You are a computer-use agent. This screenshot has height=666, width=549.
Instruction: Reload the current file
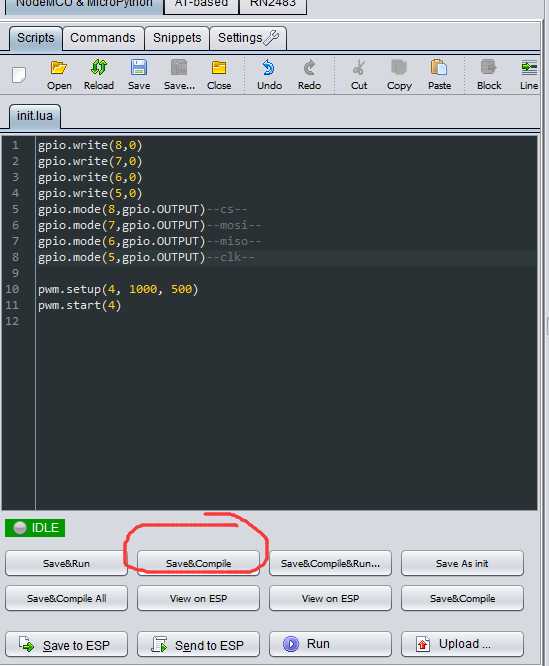coord(99,75)
